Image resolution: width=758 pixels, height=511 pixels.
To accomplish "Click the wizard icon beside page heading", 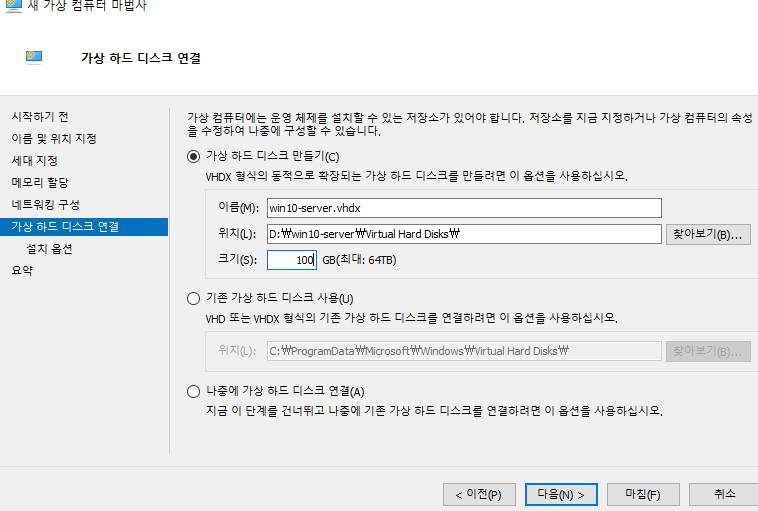I will click(x=34, y=58).
